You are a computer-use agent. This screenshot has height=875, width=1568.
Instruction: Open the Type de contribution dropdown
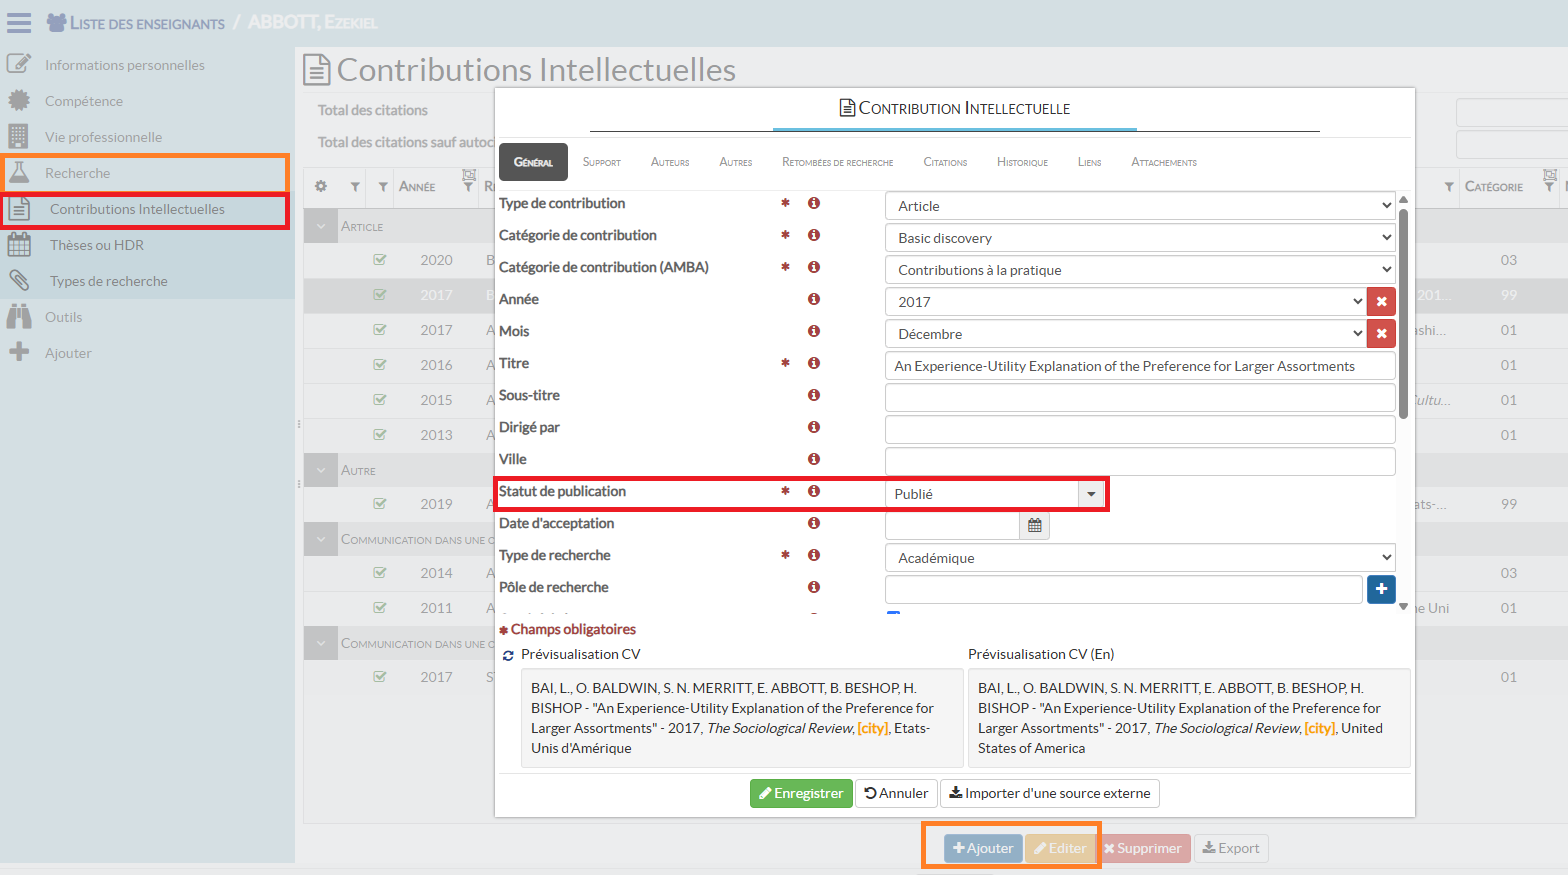tap(1139, 206)
